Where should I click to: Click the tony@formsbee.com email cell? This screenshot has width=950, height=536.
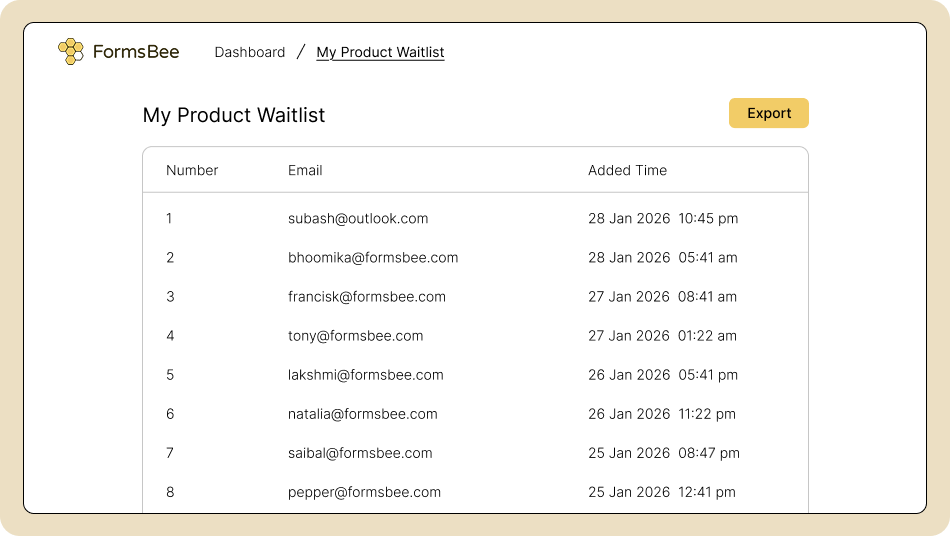click(x=355, y=336)
